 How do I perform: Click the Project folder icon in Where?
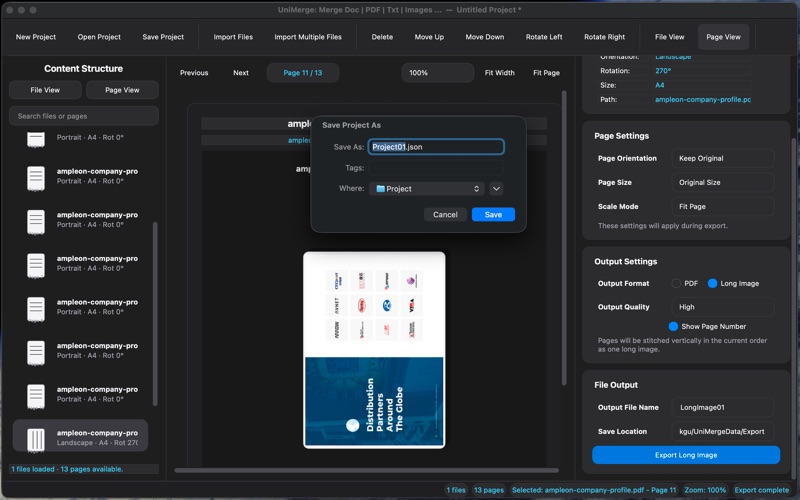point(381,189)
